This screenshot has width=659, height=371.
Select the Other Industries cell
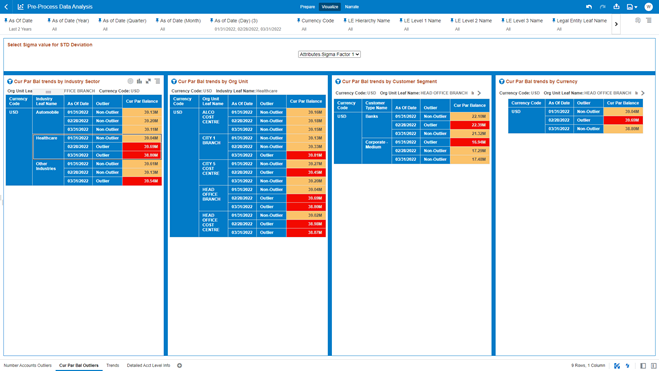coord(48,172)
